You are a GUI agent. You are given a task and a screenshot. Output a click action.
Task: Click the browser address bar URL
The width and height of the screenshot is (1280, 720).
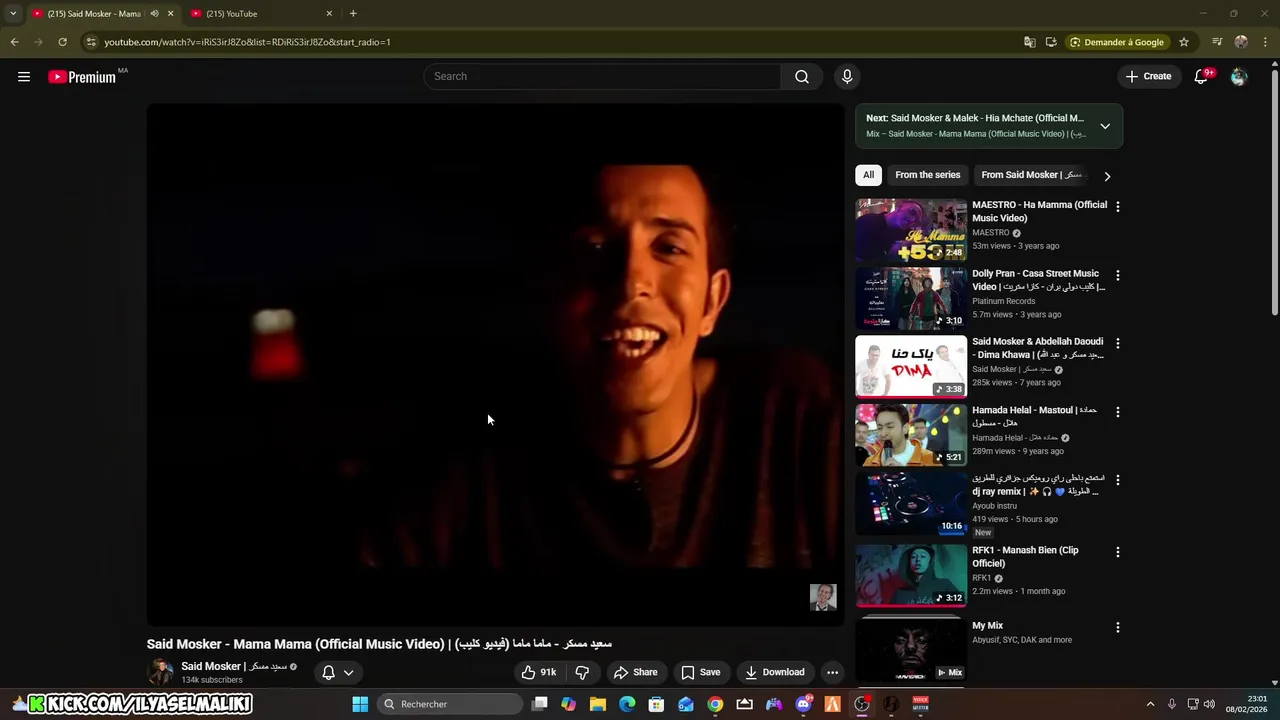[x=247, y=42]
